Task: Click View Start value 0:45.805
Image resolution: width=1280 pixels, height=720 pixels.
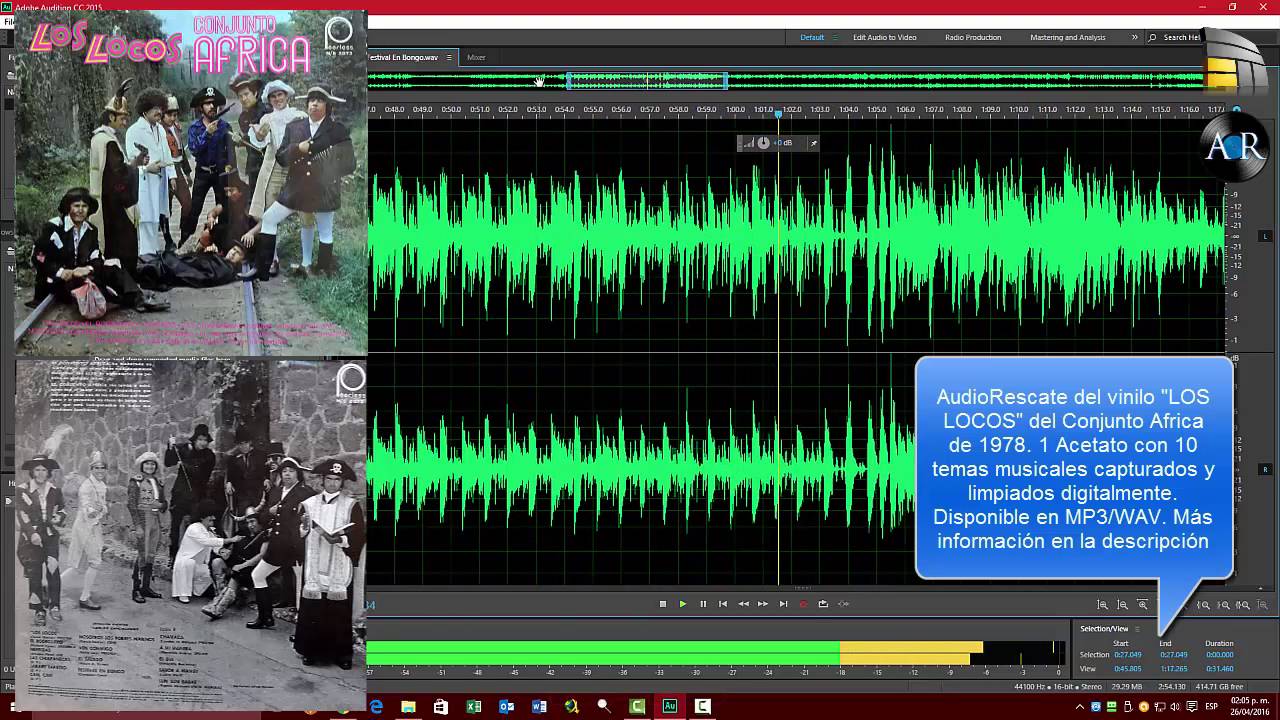Action: click(x=1128, y=668)
